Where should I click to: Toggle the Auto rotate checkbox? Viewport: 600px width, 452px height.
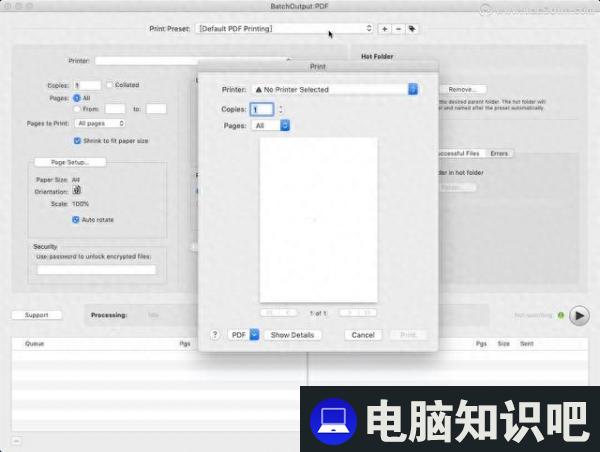76,220
